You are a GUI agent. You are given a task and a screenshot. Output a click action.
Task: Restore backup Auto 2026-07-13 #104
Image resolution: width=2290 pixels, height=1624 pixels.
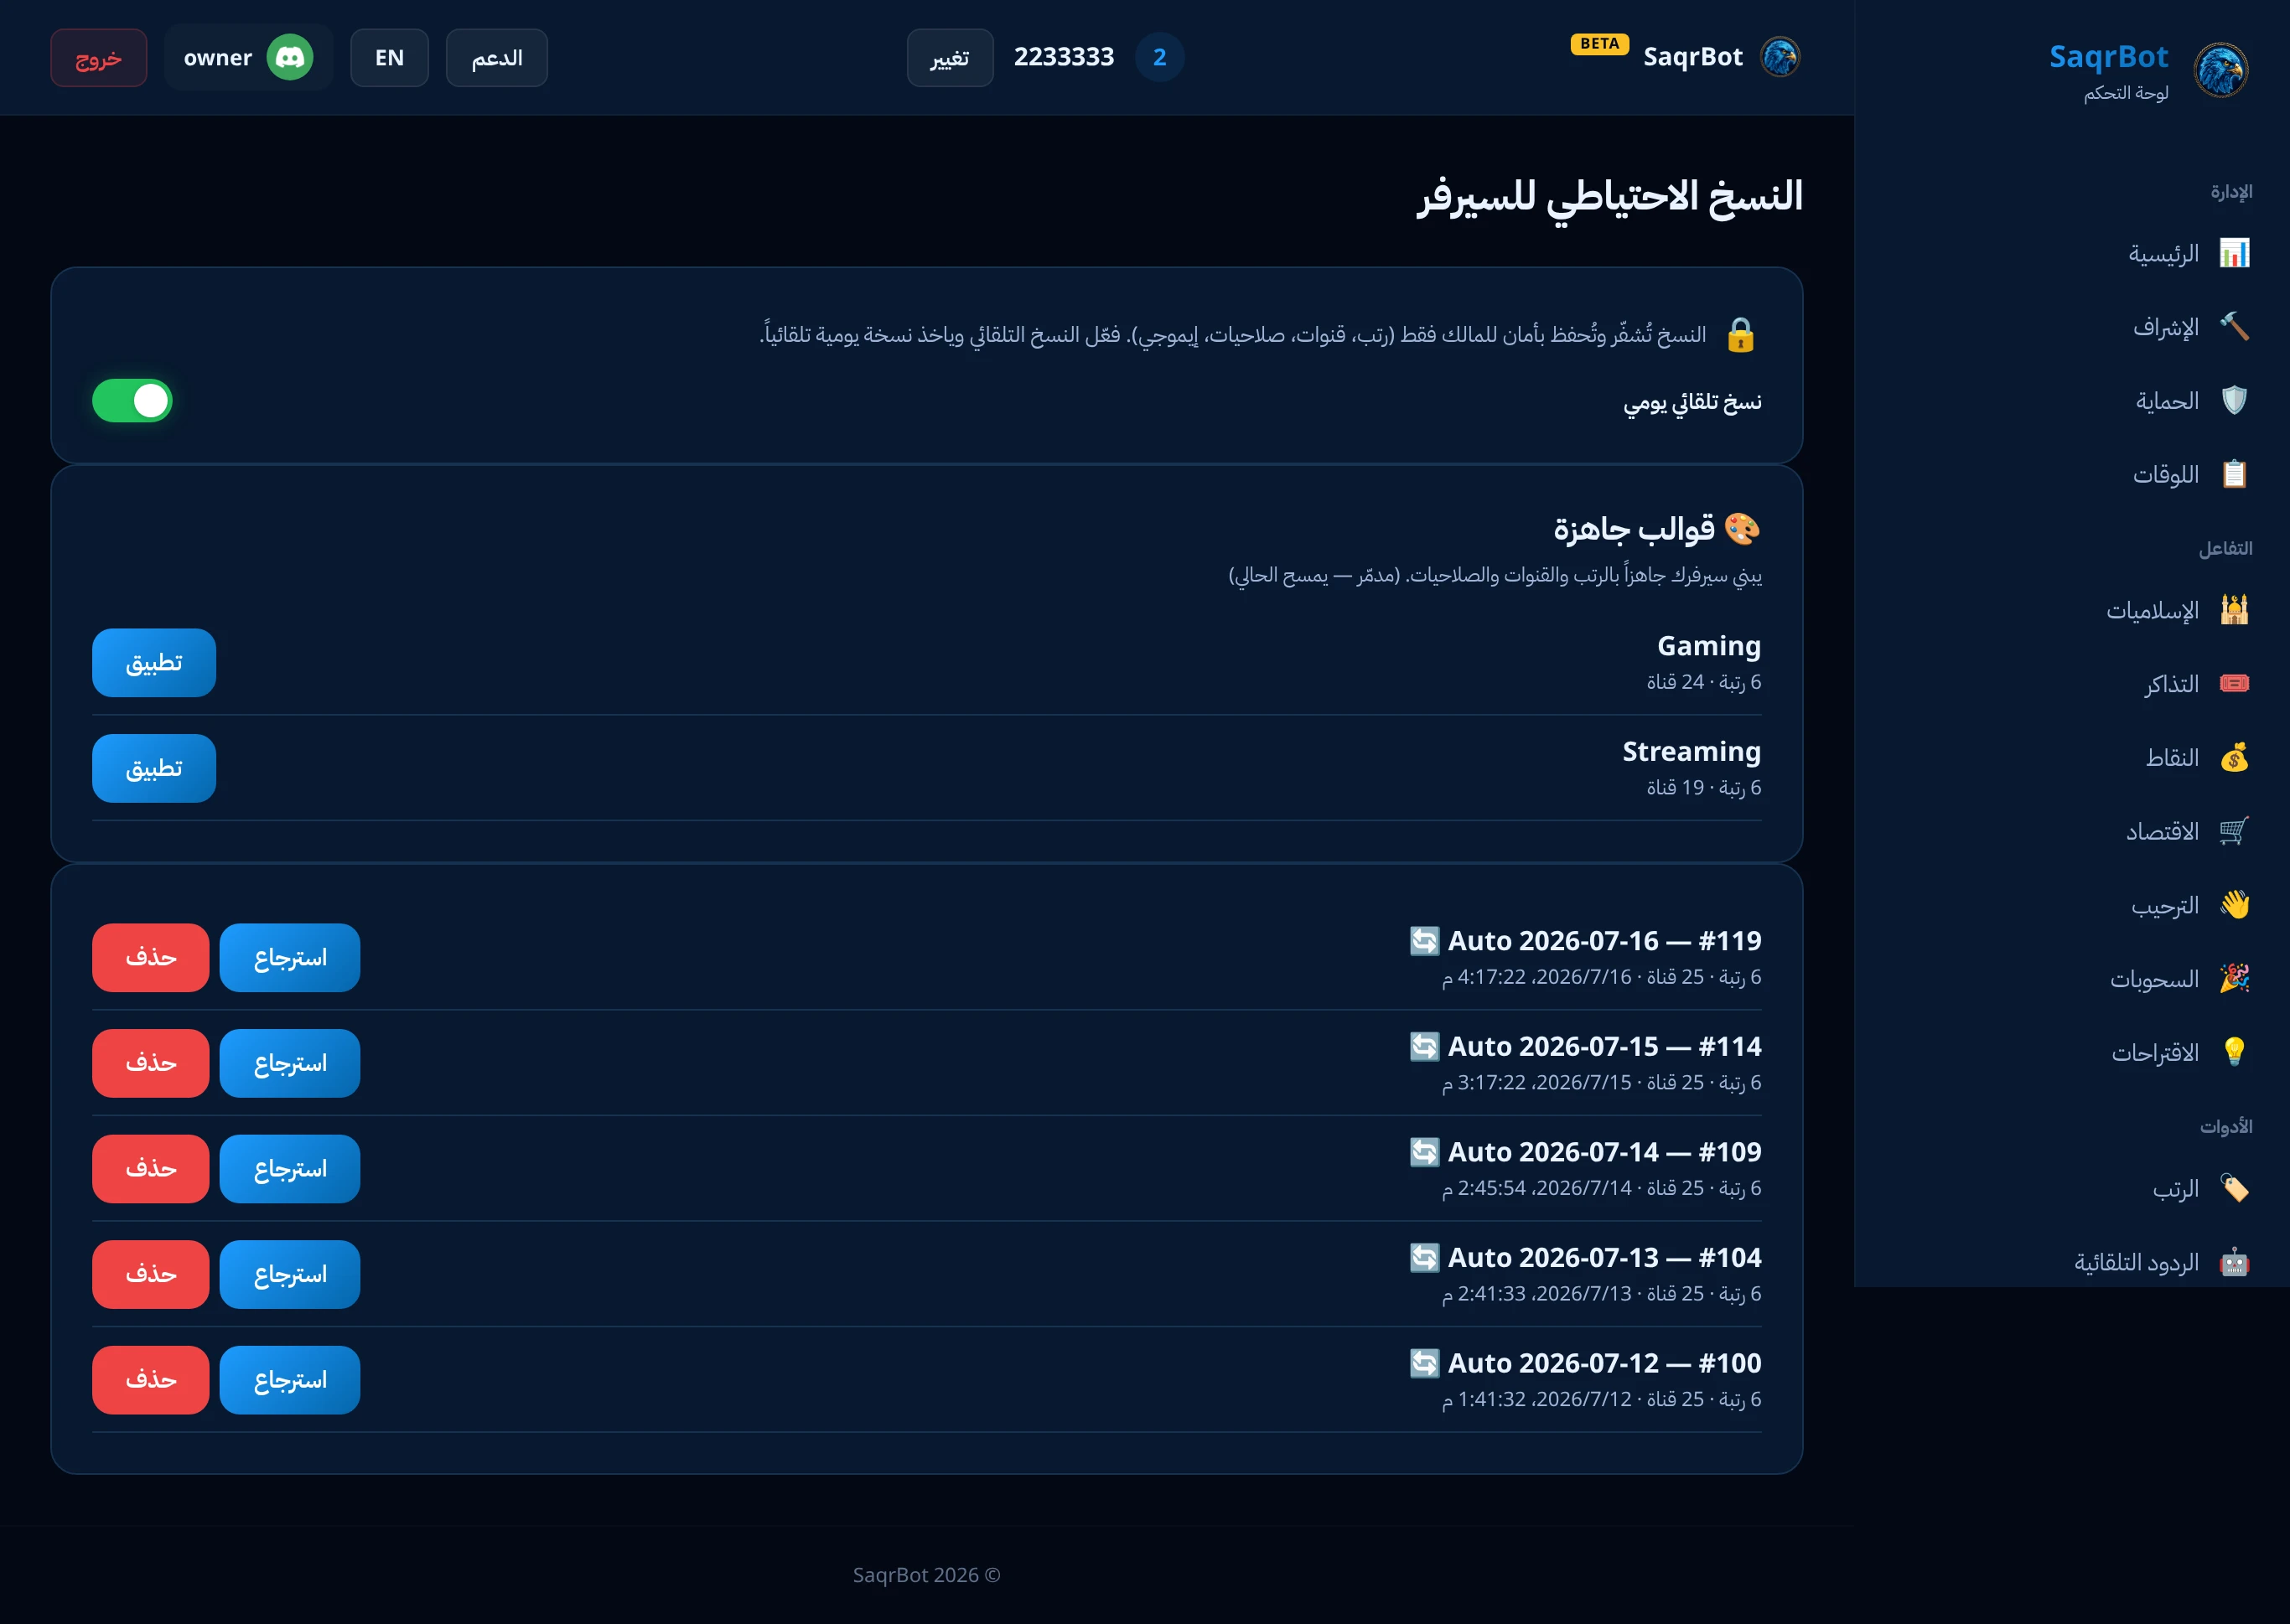tap(290, 1274)
